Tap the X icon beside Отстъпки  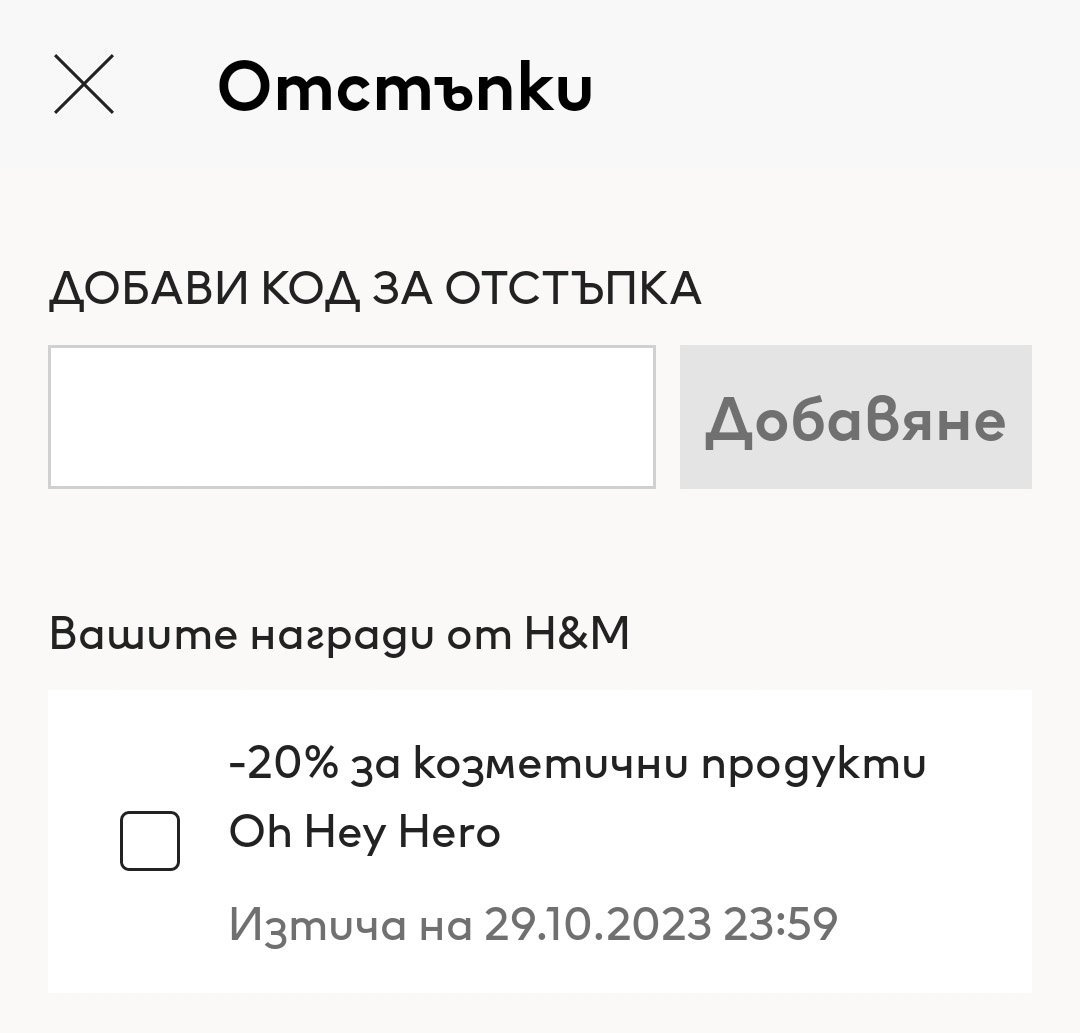(84, 84)
